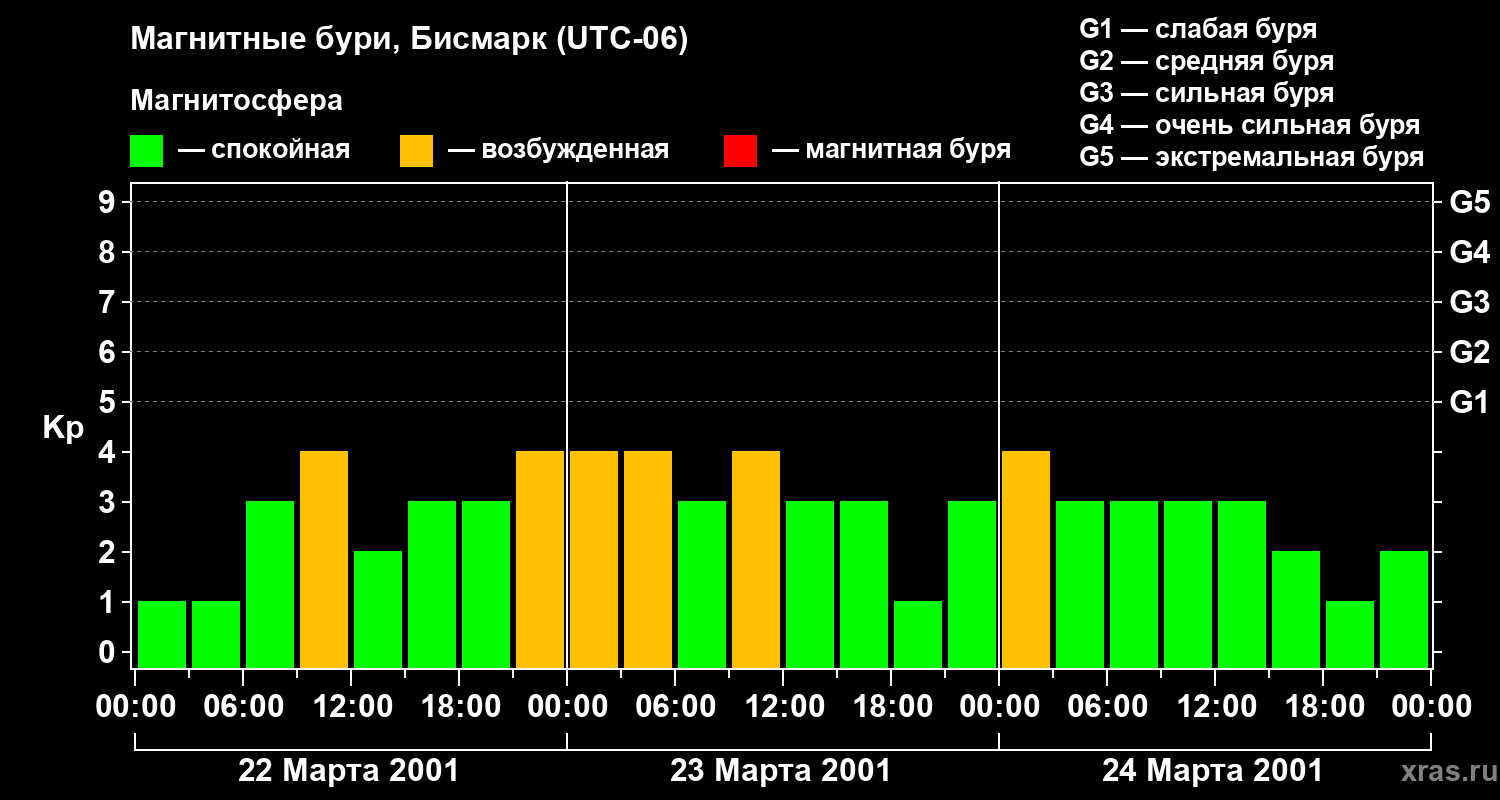Viewport: 1500px width, 800px height.
Task: Click the '18:00' time label for 23 March
Action: [891, 707]
